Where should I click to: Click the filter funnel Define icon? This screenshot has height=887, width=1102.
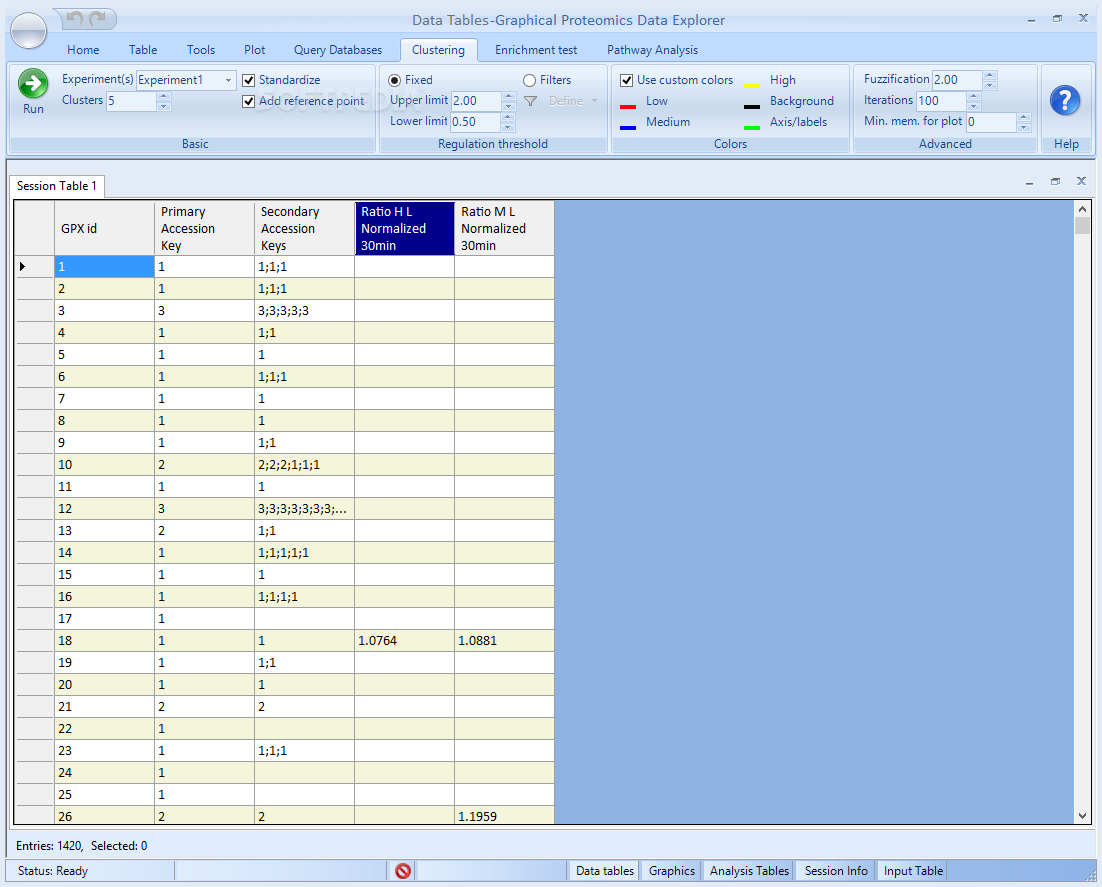(x=531, y=101)
